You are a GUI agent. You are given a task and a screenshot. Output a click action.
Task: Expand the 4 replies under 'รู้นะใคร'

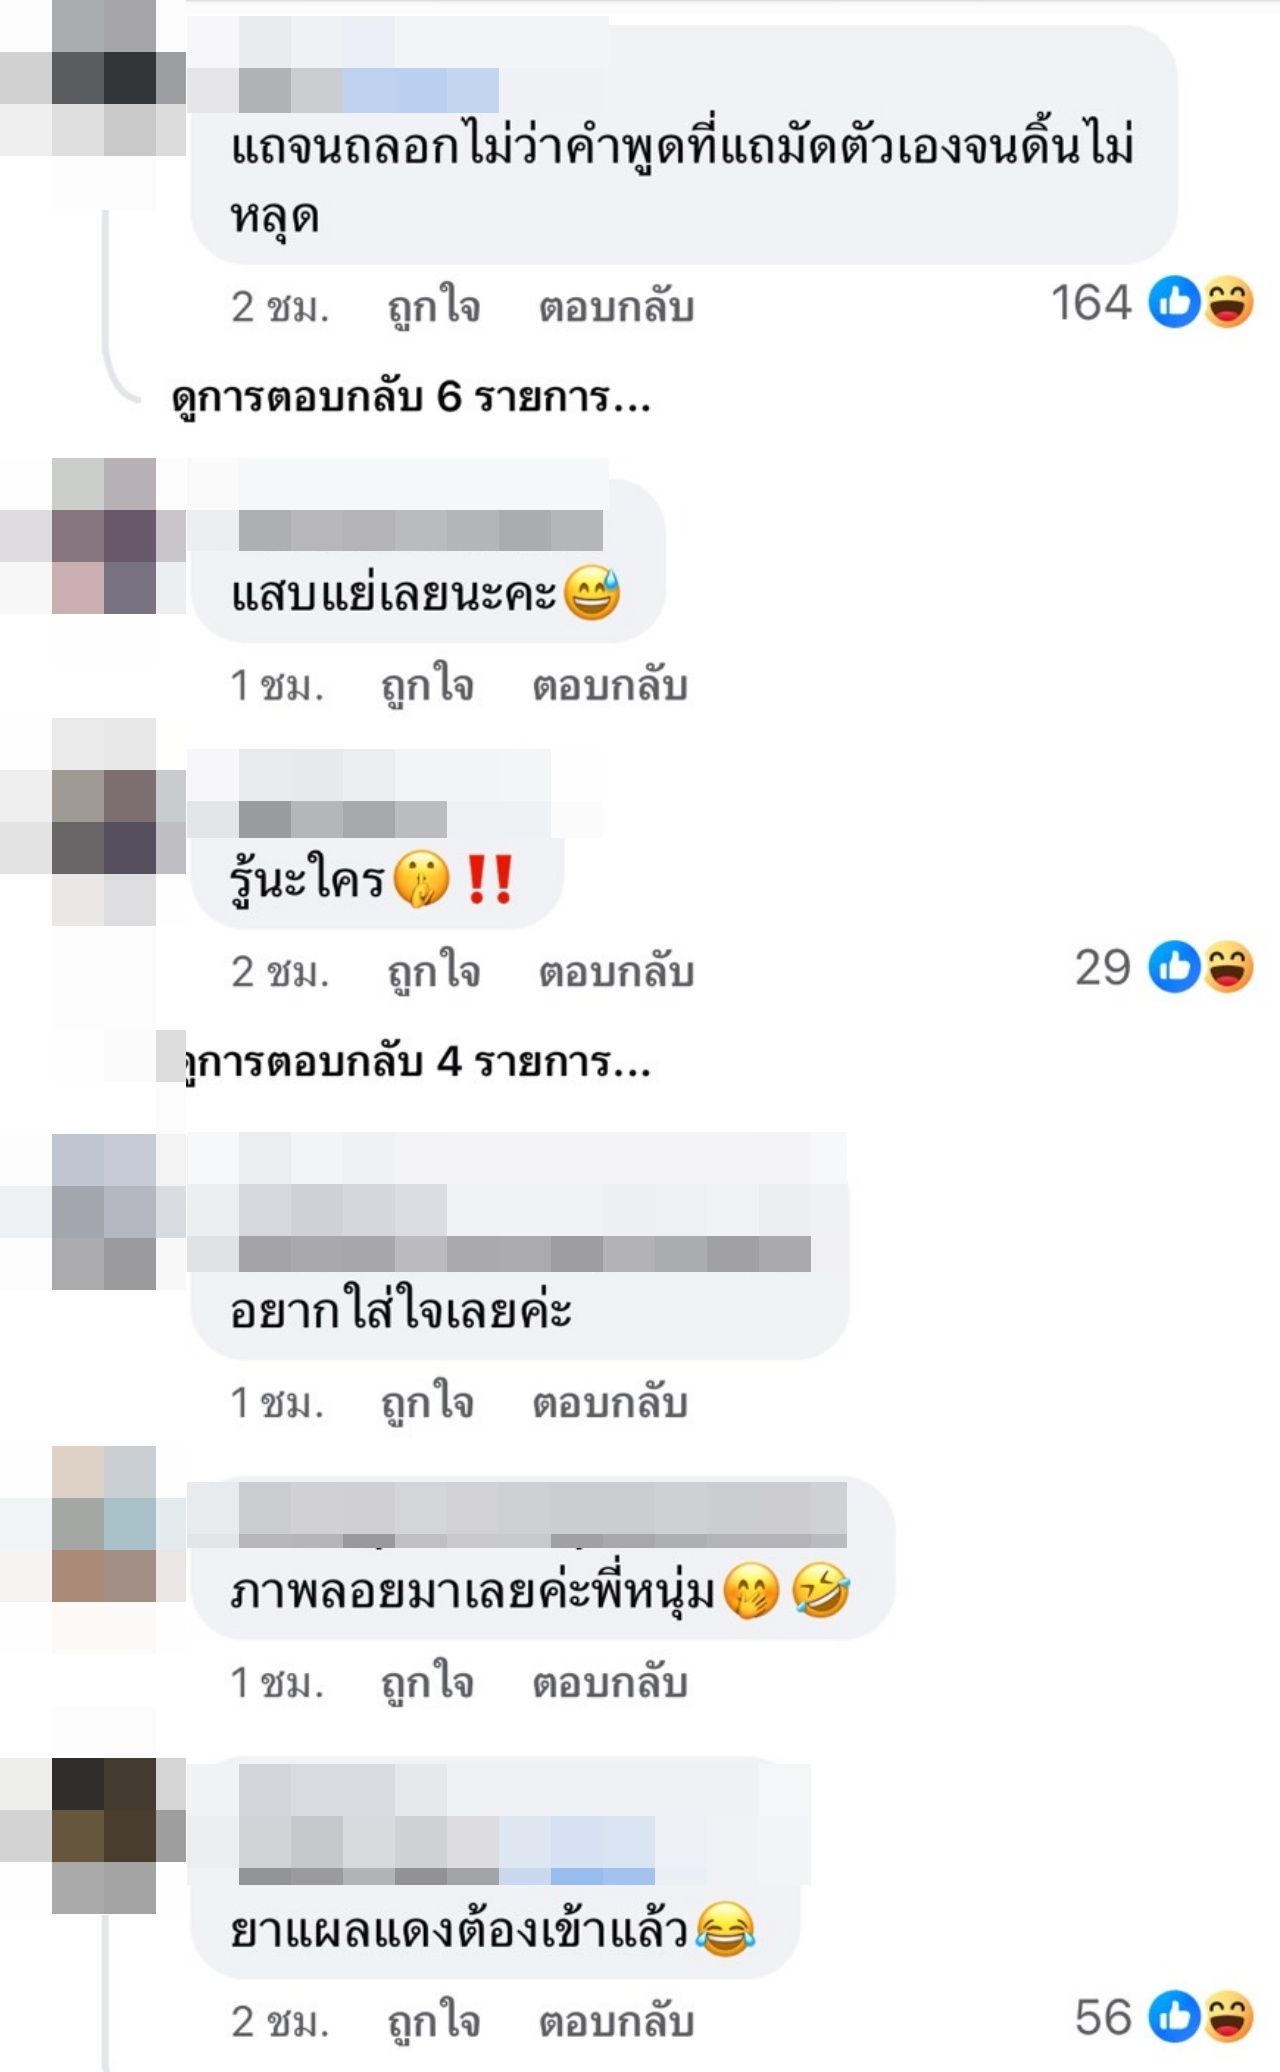[x=416, y=1062]
